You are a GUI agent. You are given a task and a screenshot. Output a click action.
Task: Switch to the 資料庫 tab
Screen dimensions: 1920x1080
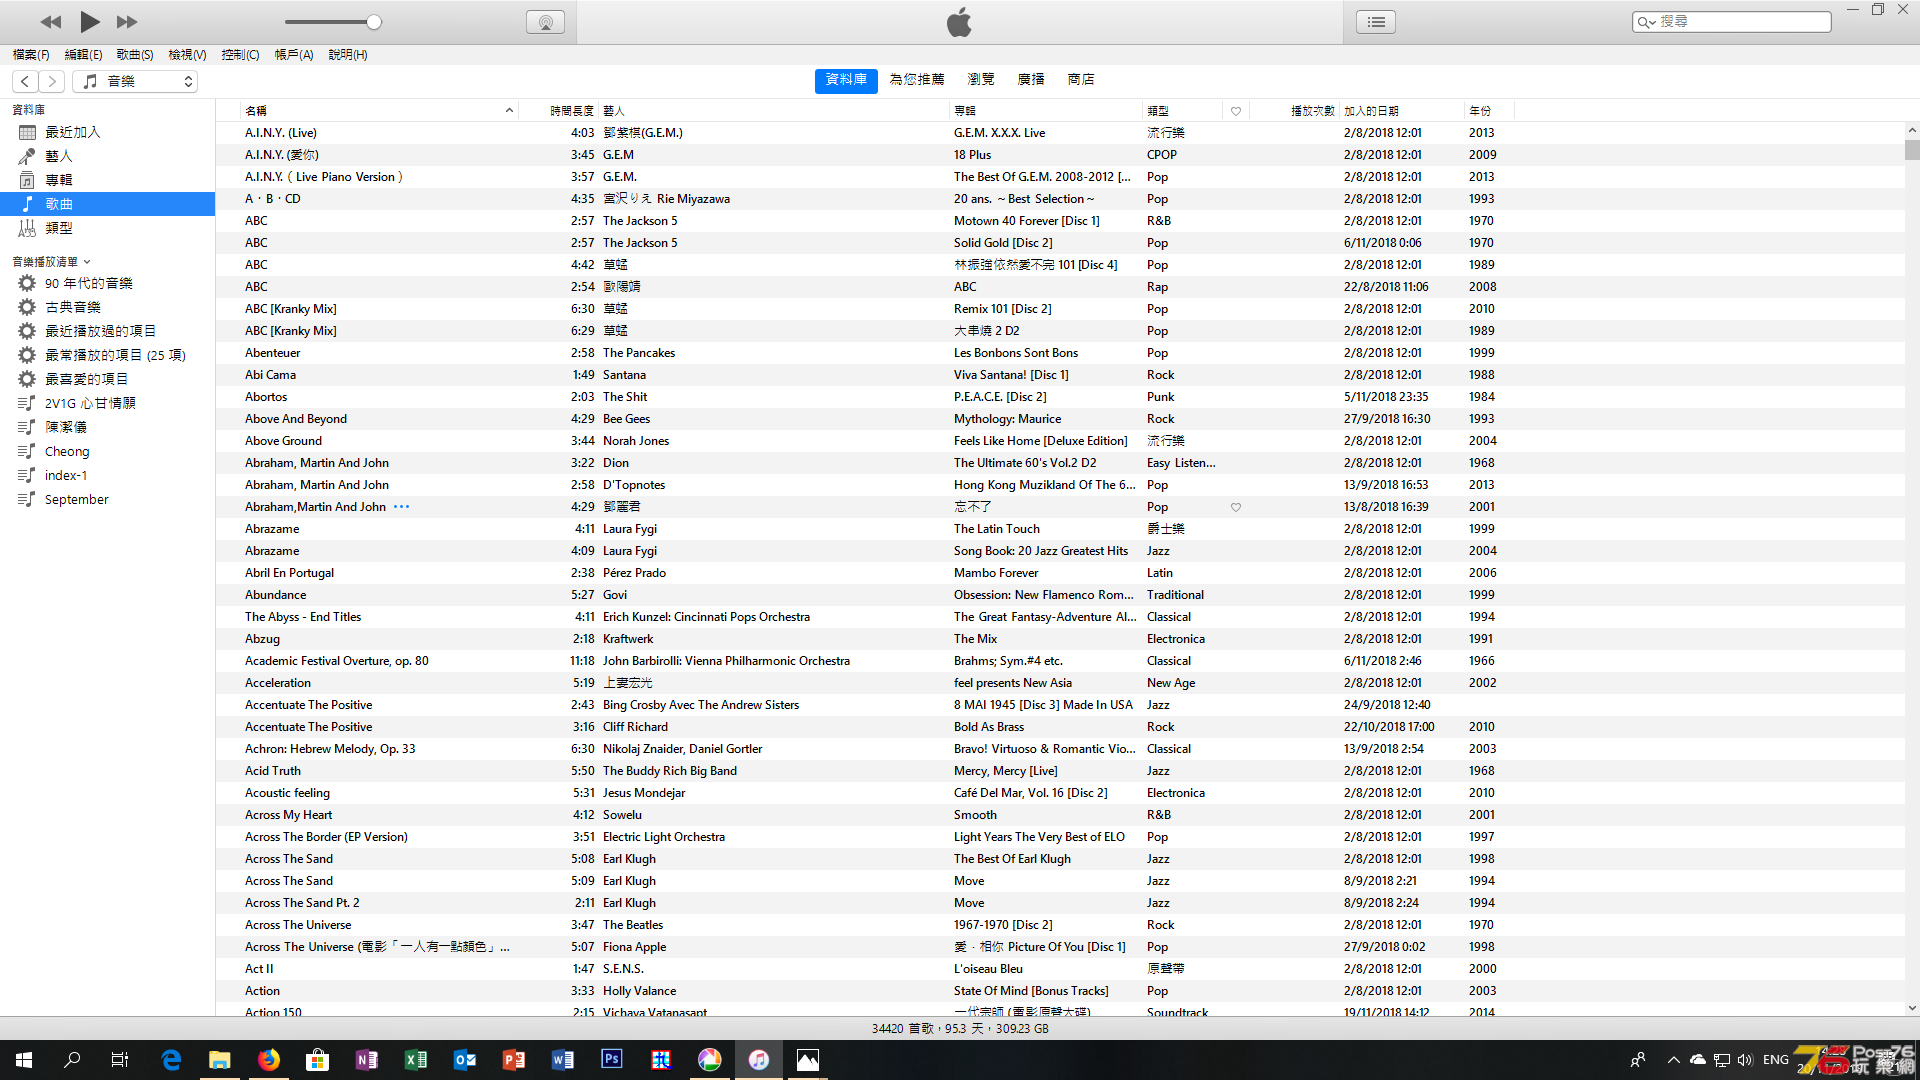[x=846, y=80]
